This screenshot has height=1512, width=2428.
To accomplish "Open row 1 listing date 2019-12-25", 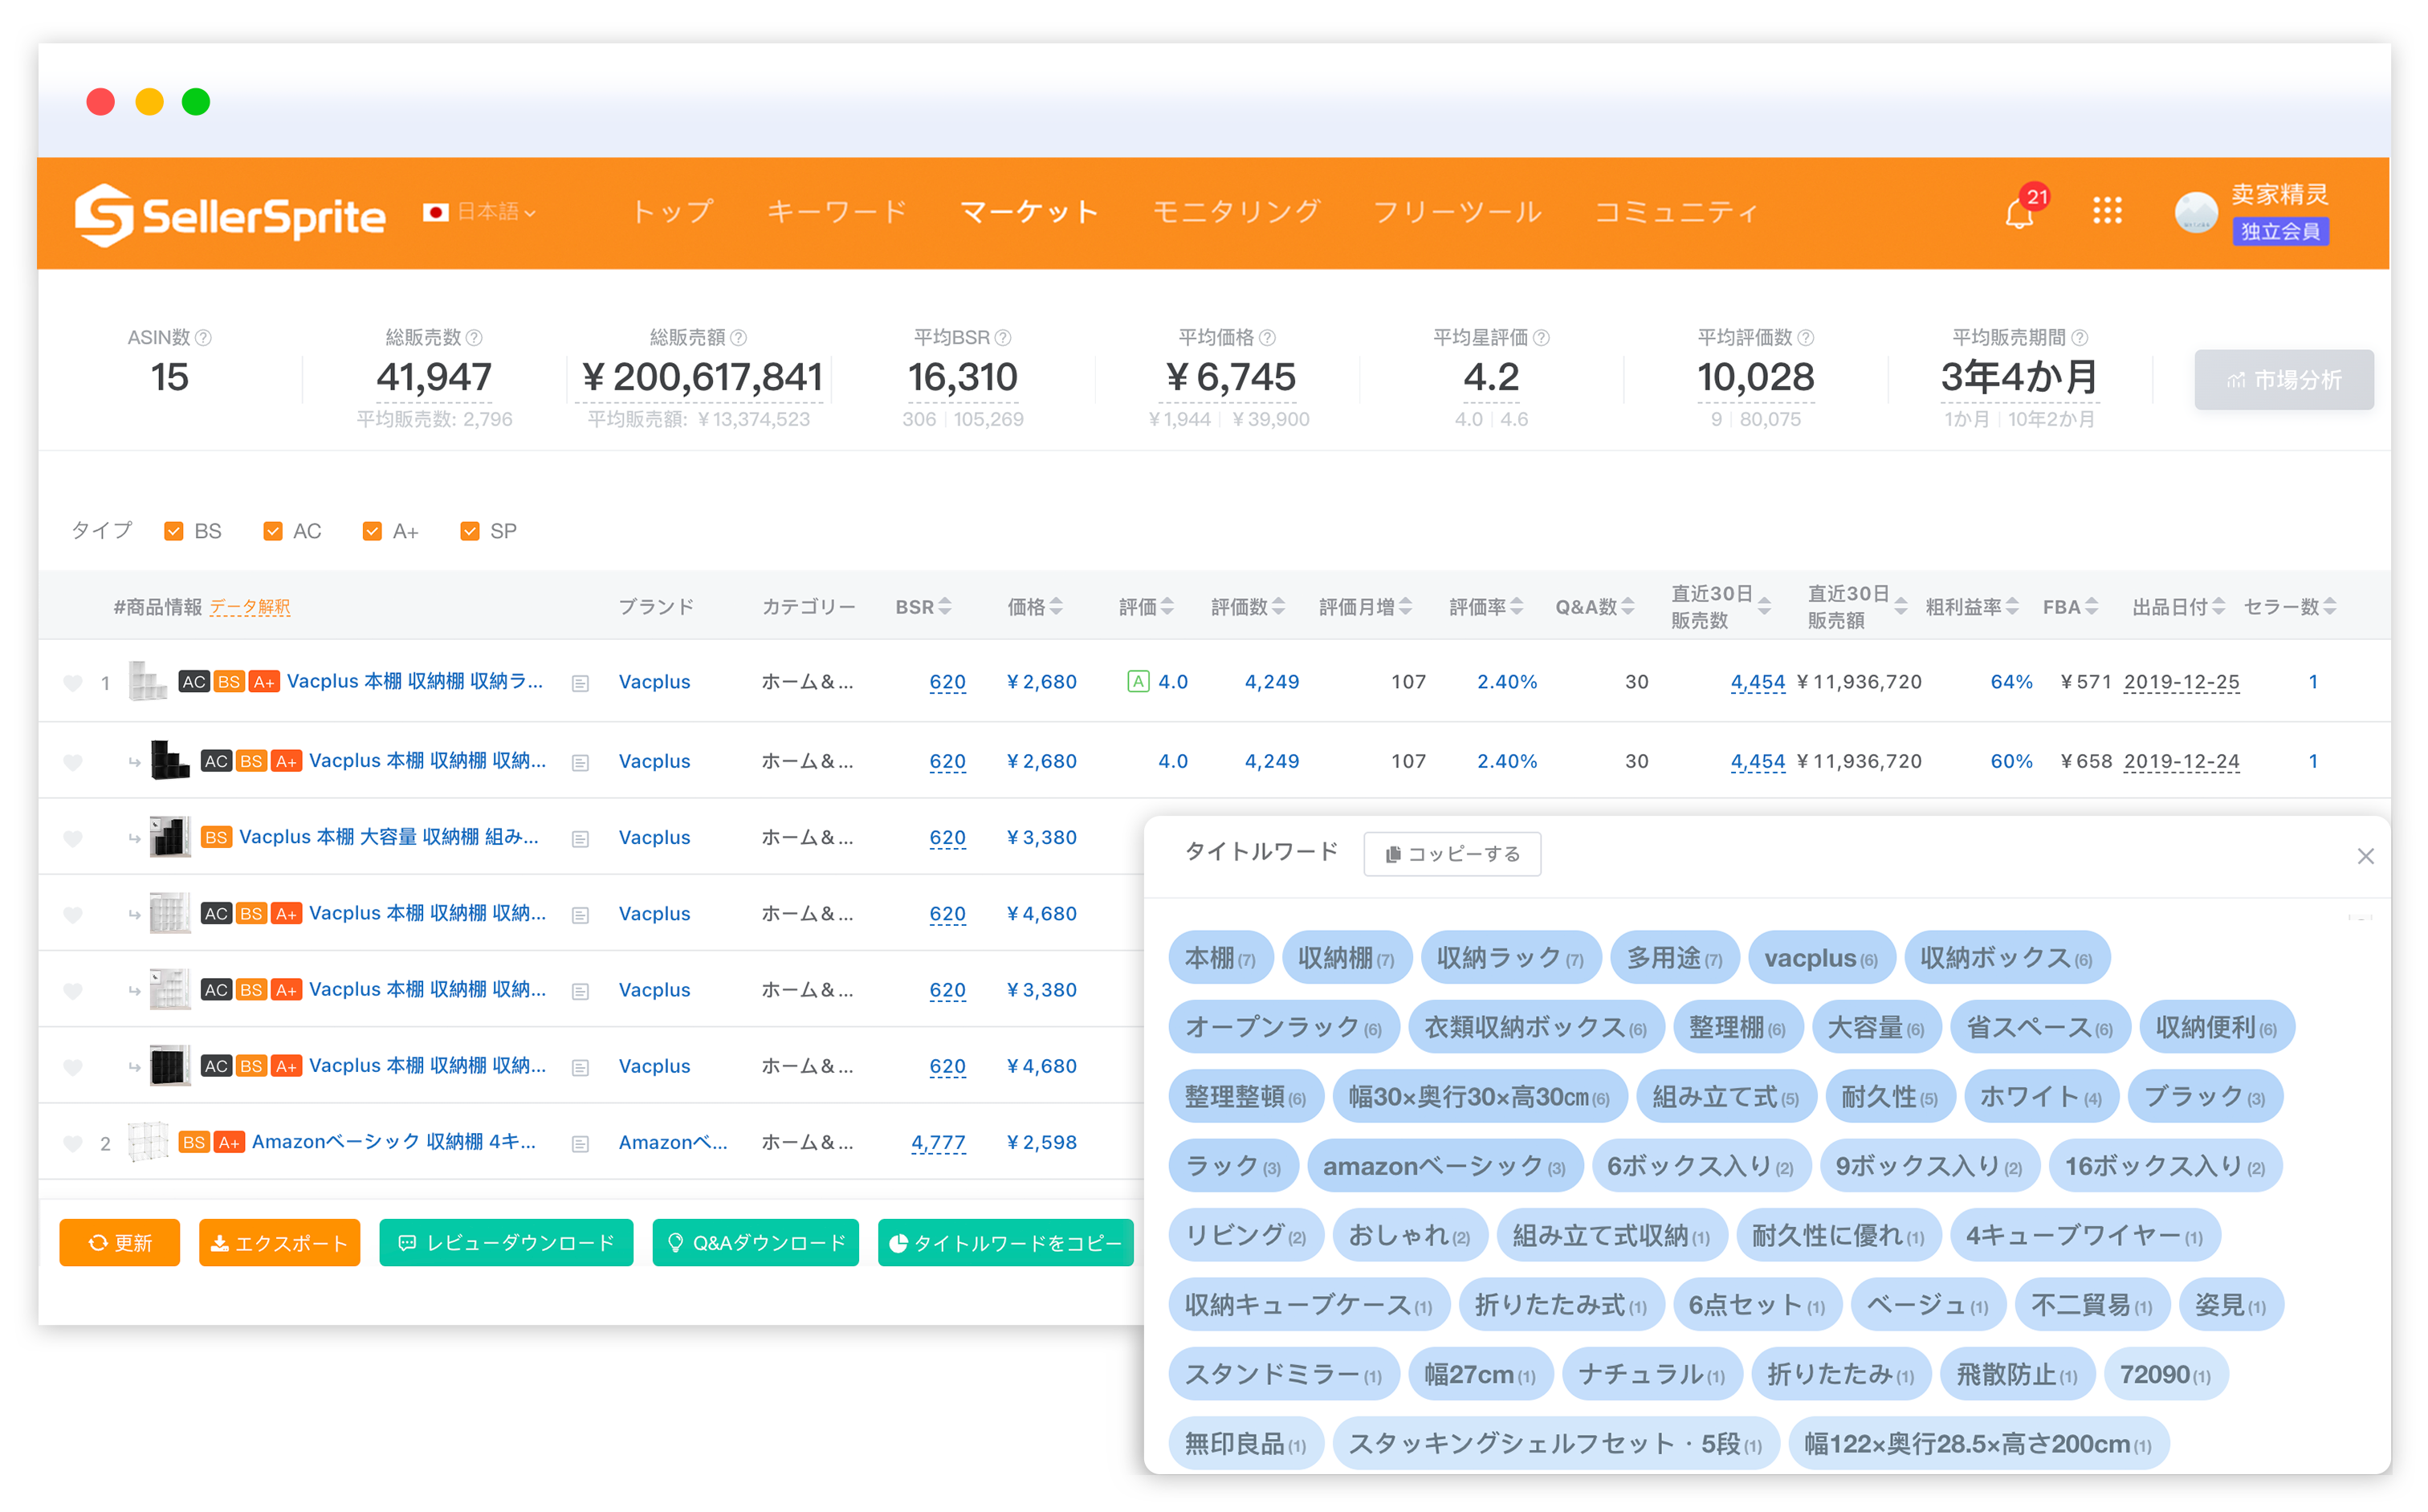I will pos(2181,682).
